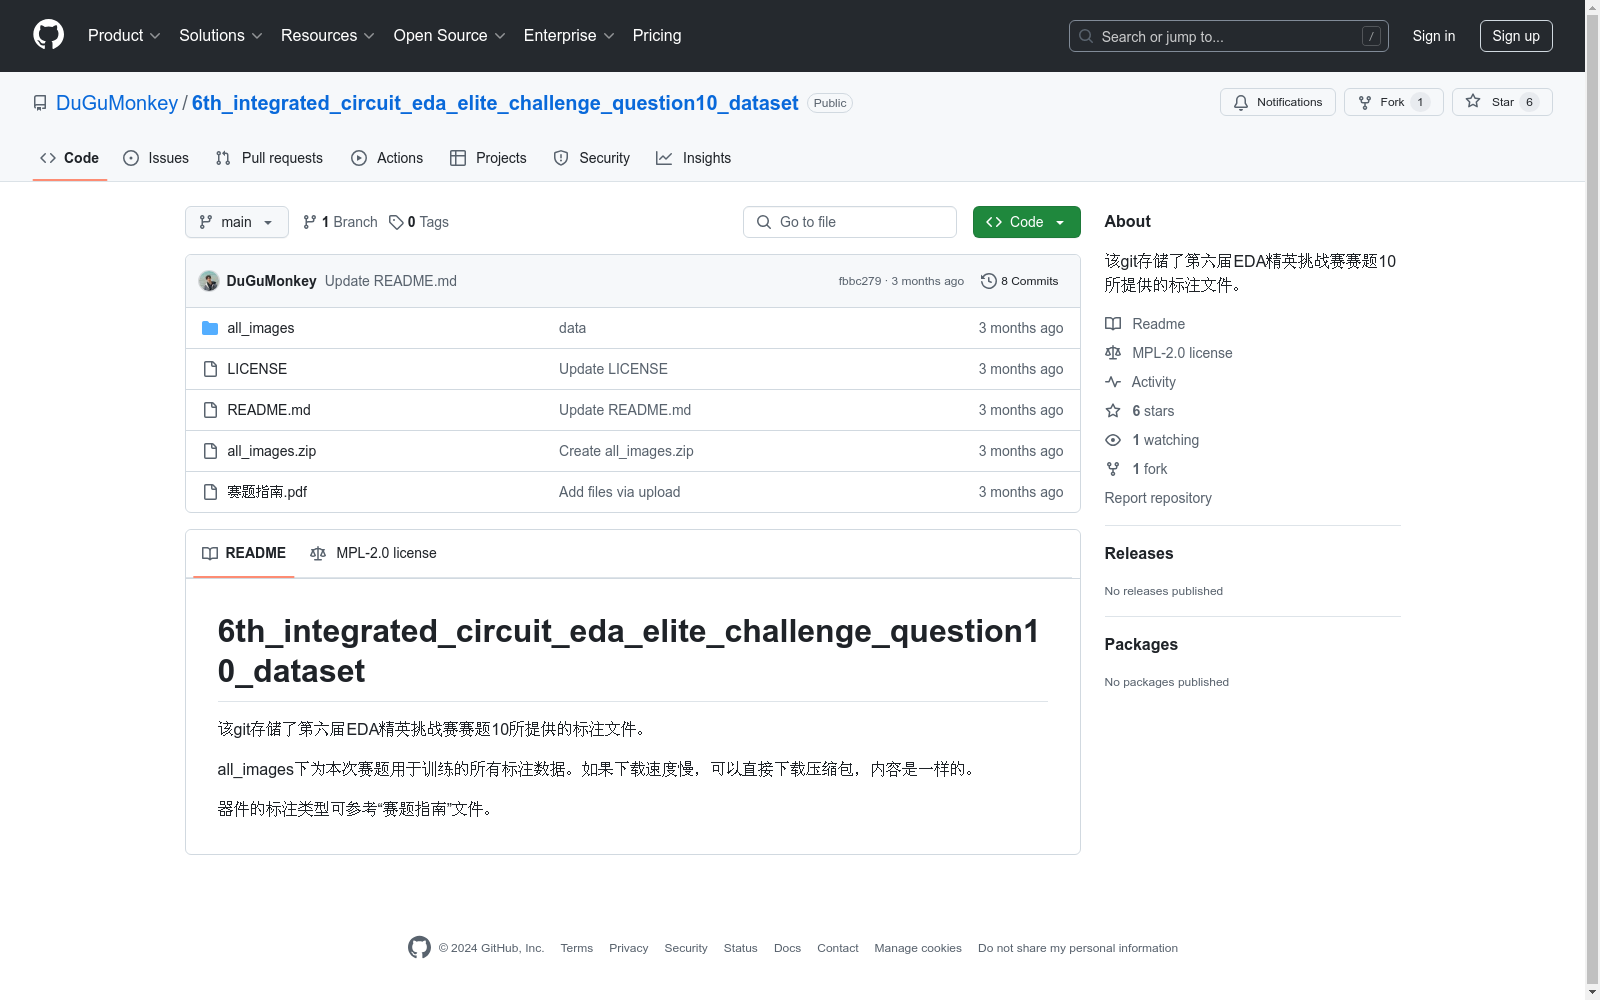This screenshot has width=1600, height=1000.
Task: Open the repository name link in header
Action: (x=495, y=103)
